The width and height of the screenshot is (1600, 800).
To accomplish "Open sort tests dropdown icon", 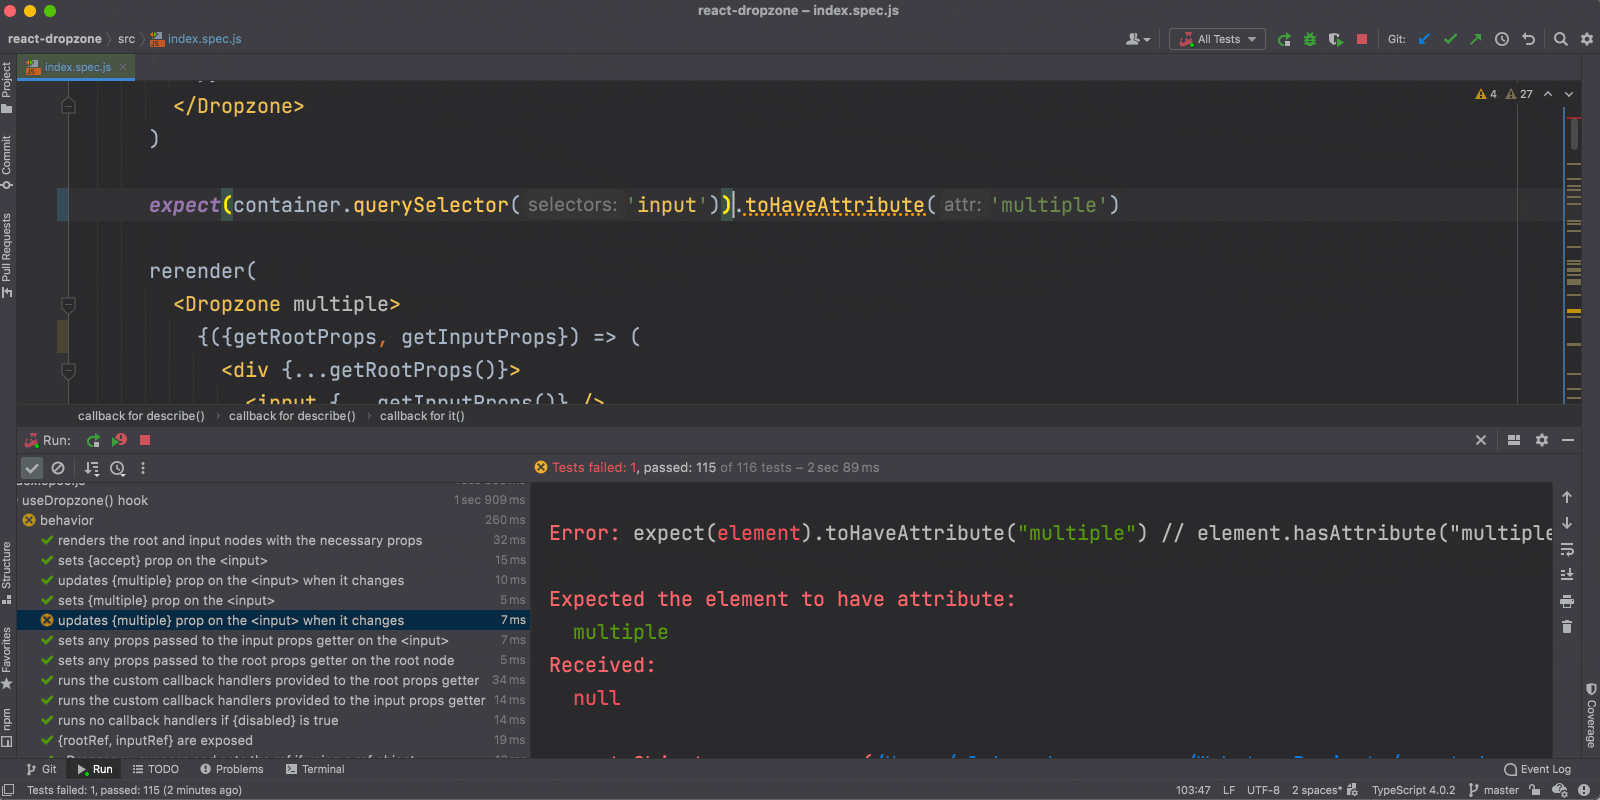I will 92,468.
